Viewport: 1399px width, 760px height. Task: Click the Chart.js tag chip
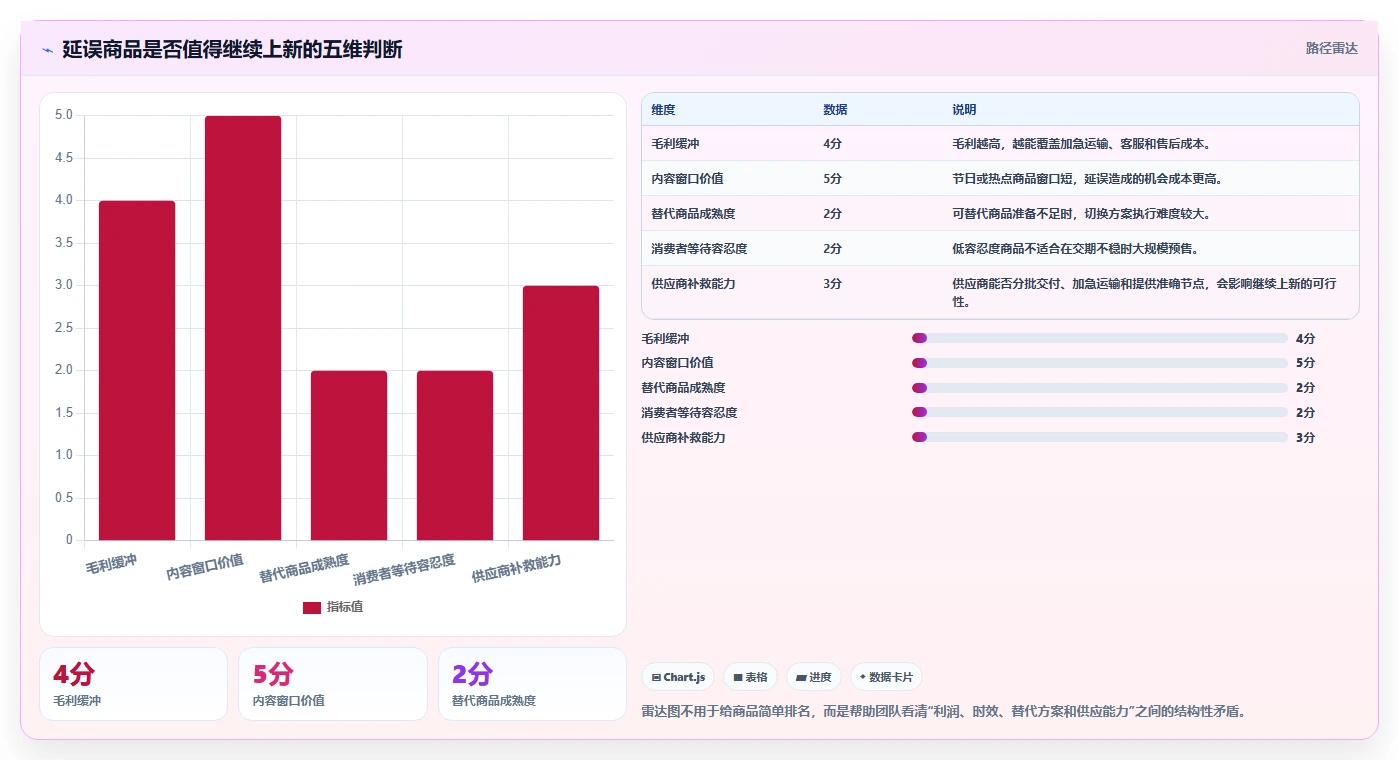coord(678,677)
